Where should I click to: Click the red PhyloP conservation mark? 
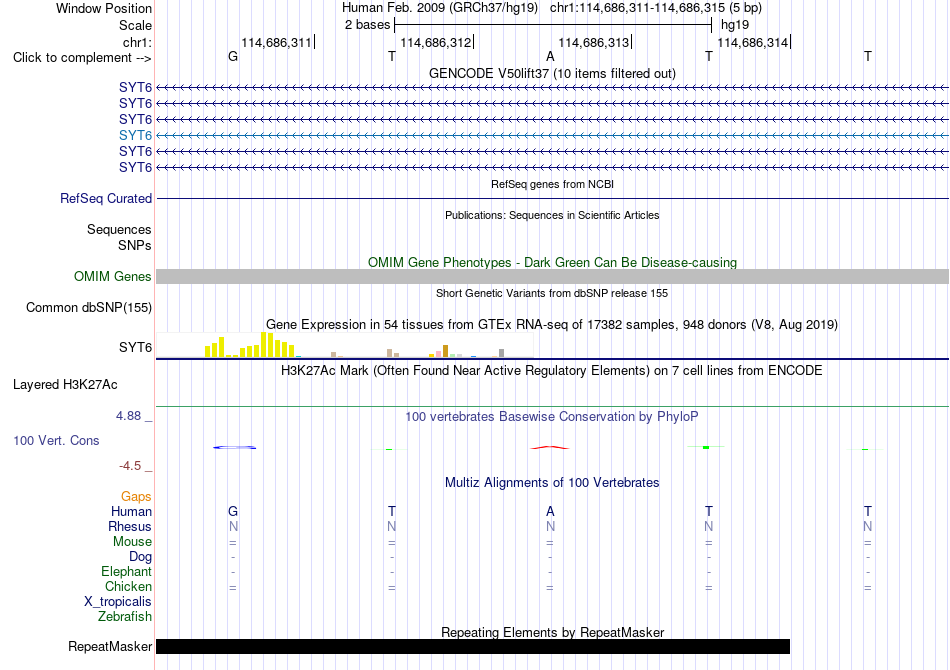(550, 448)
